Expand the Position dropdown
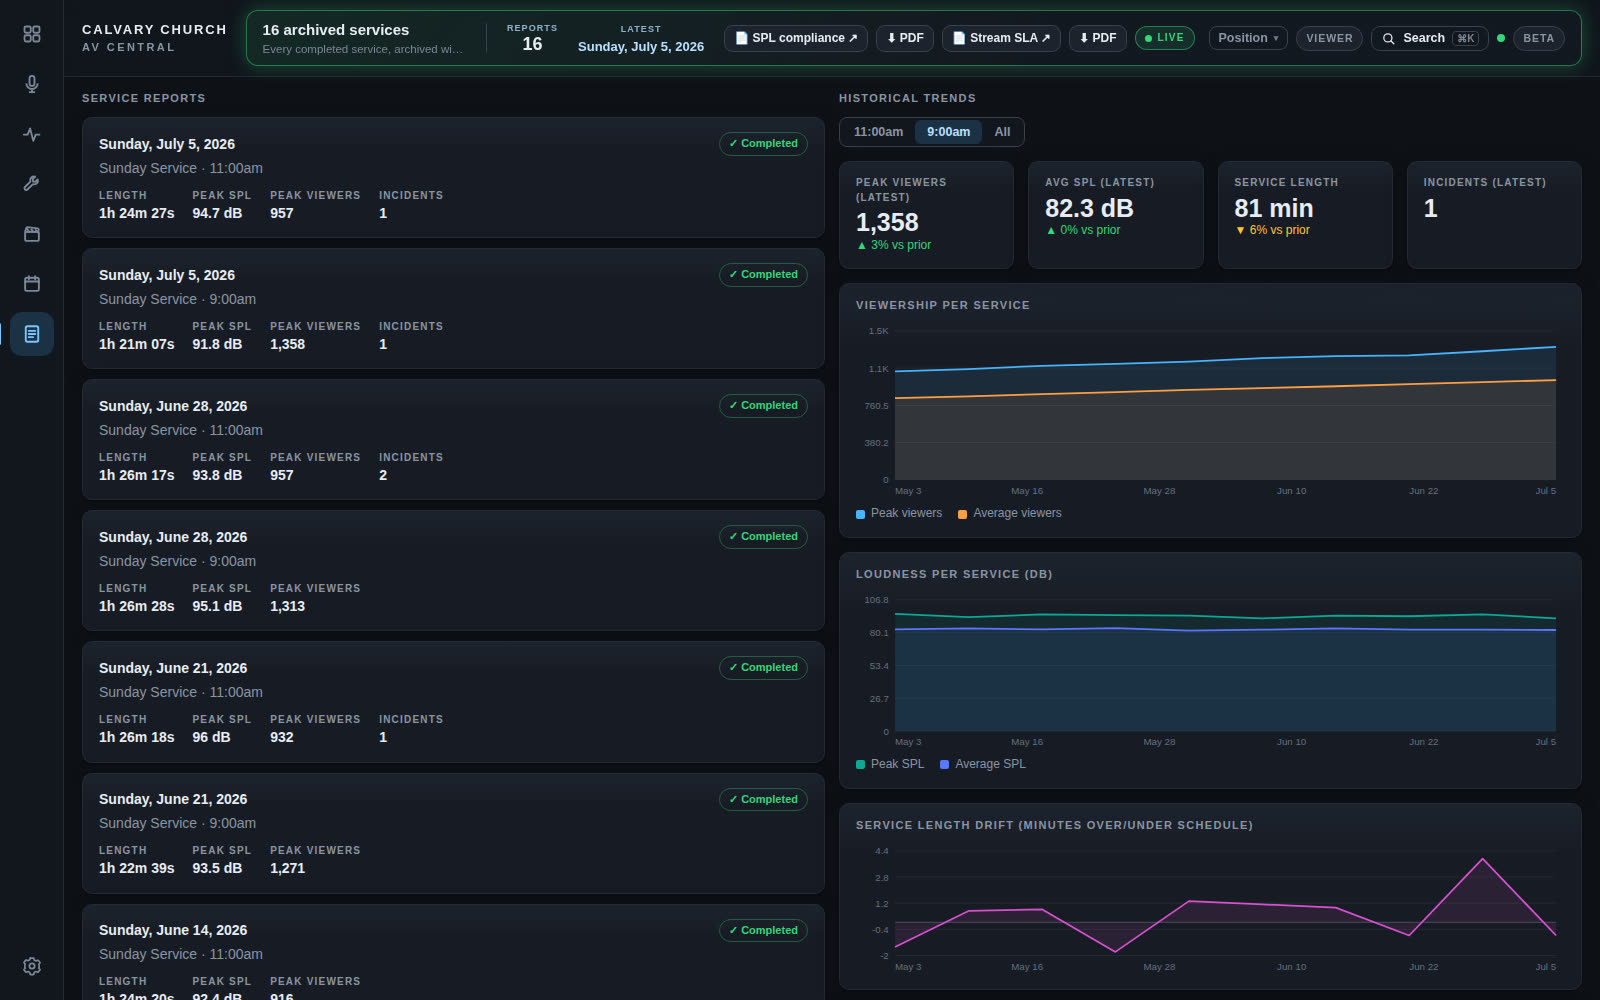Image resolution: width=1600 pixels, height=1000 pixels. click(1248, 38)
